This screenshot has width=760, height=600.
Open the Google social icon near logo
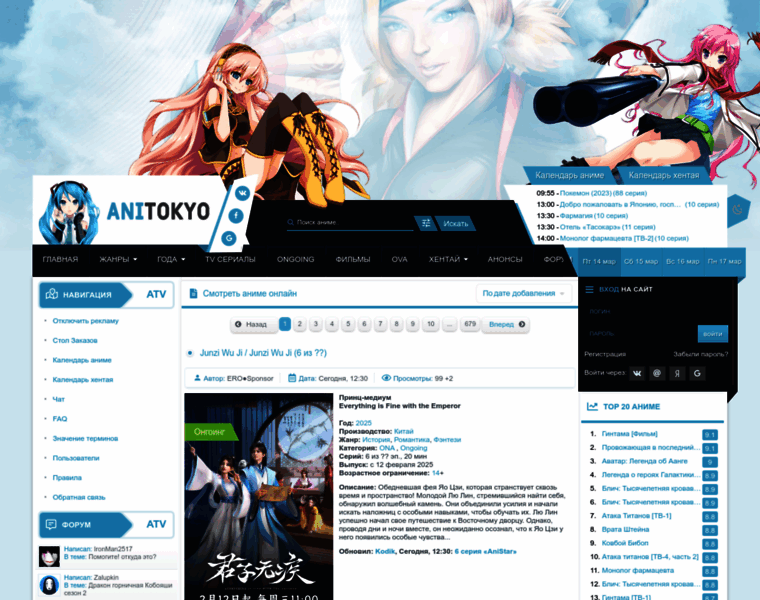pos(229,238)
